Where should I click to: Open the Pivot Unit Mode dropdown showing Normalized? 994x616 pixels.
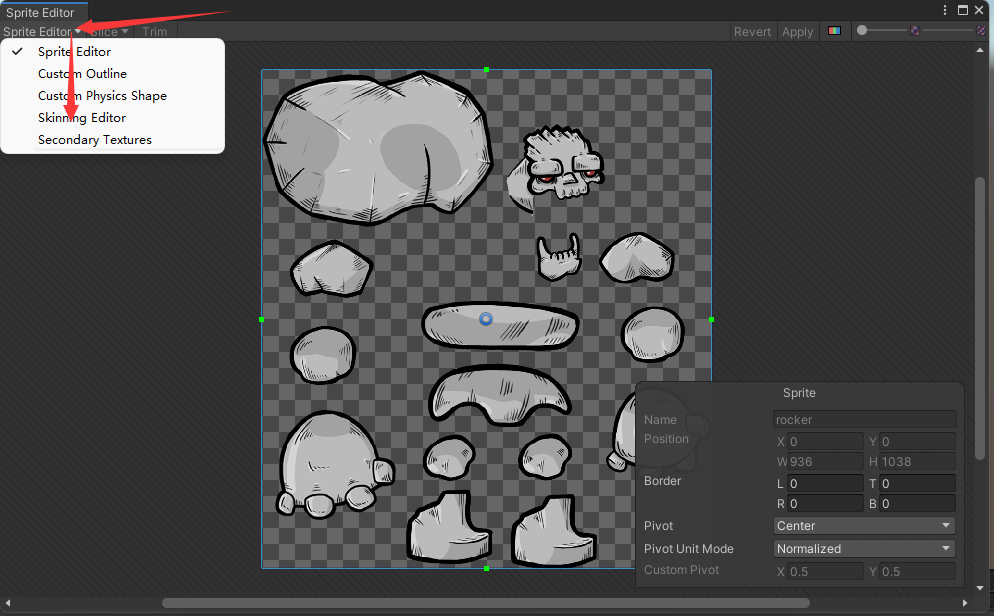[x=862, y=548]
